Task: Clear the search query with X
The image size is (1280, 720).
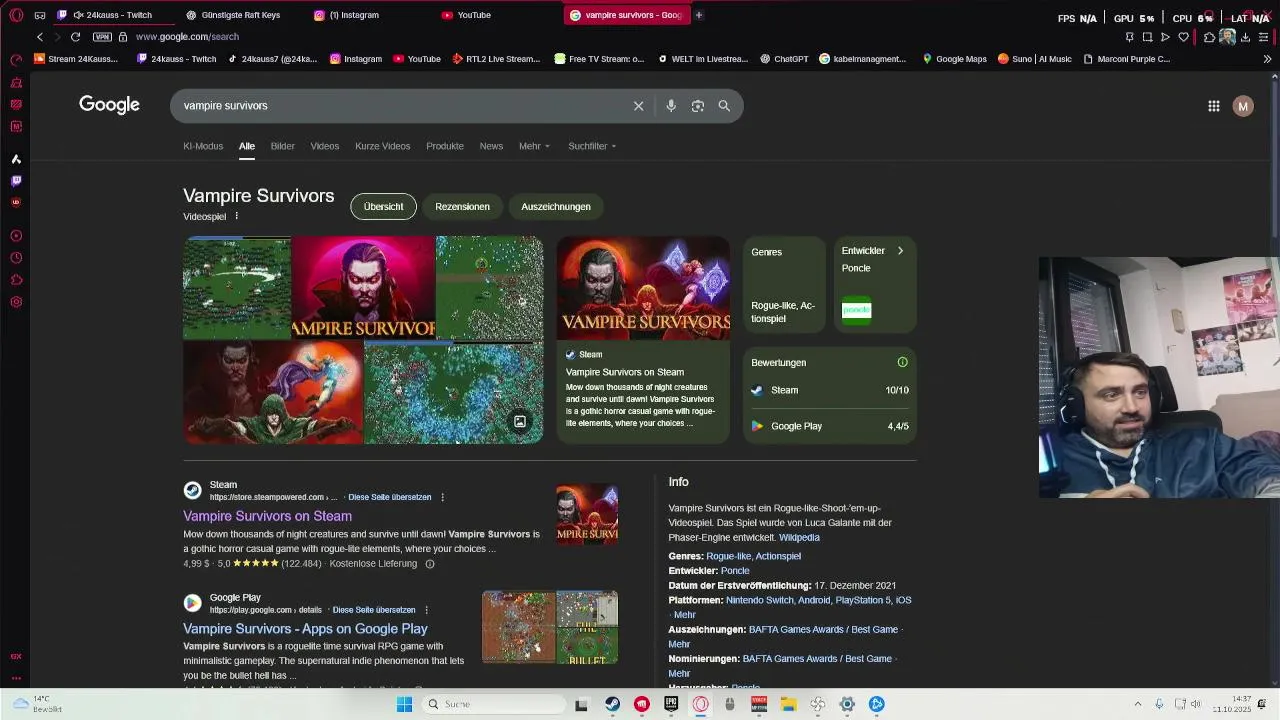Action: click(x=638, y=106)
